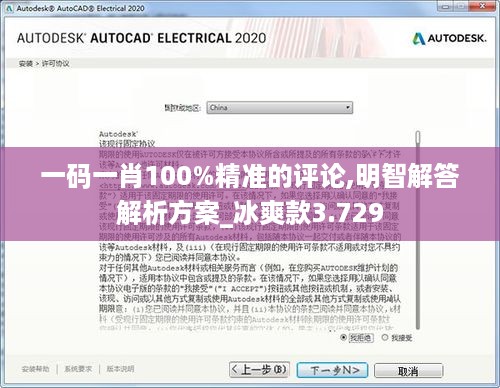Open the 安装帮助 installation help link
Viewport: 500px width, 388px height.
tap(35, 369)
